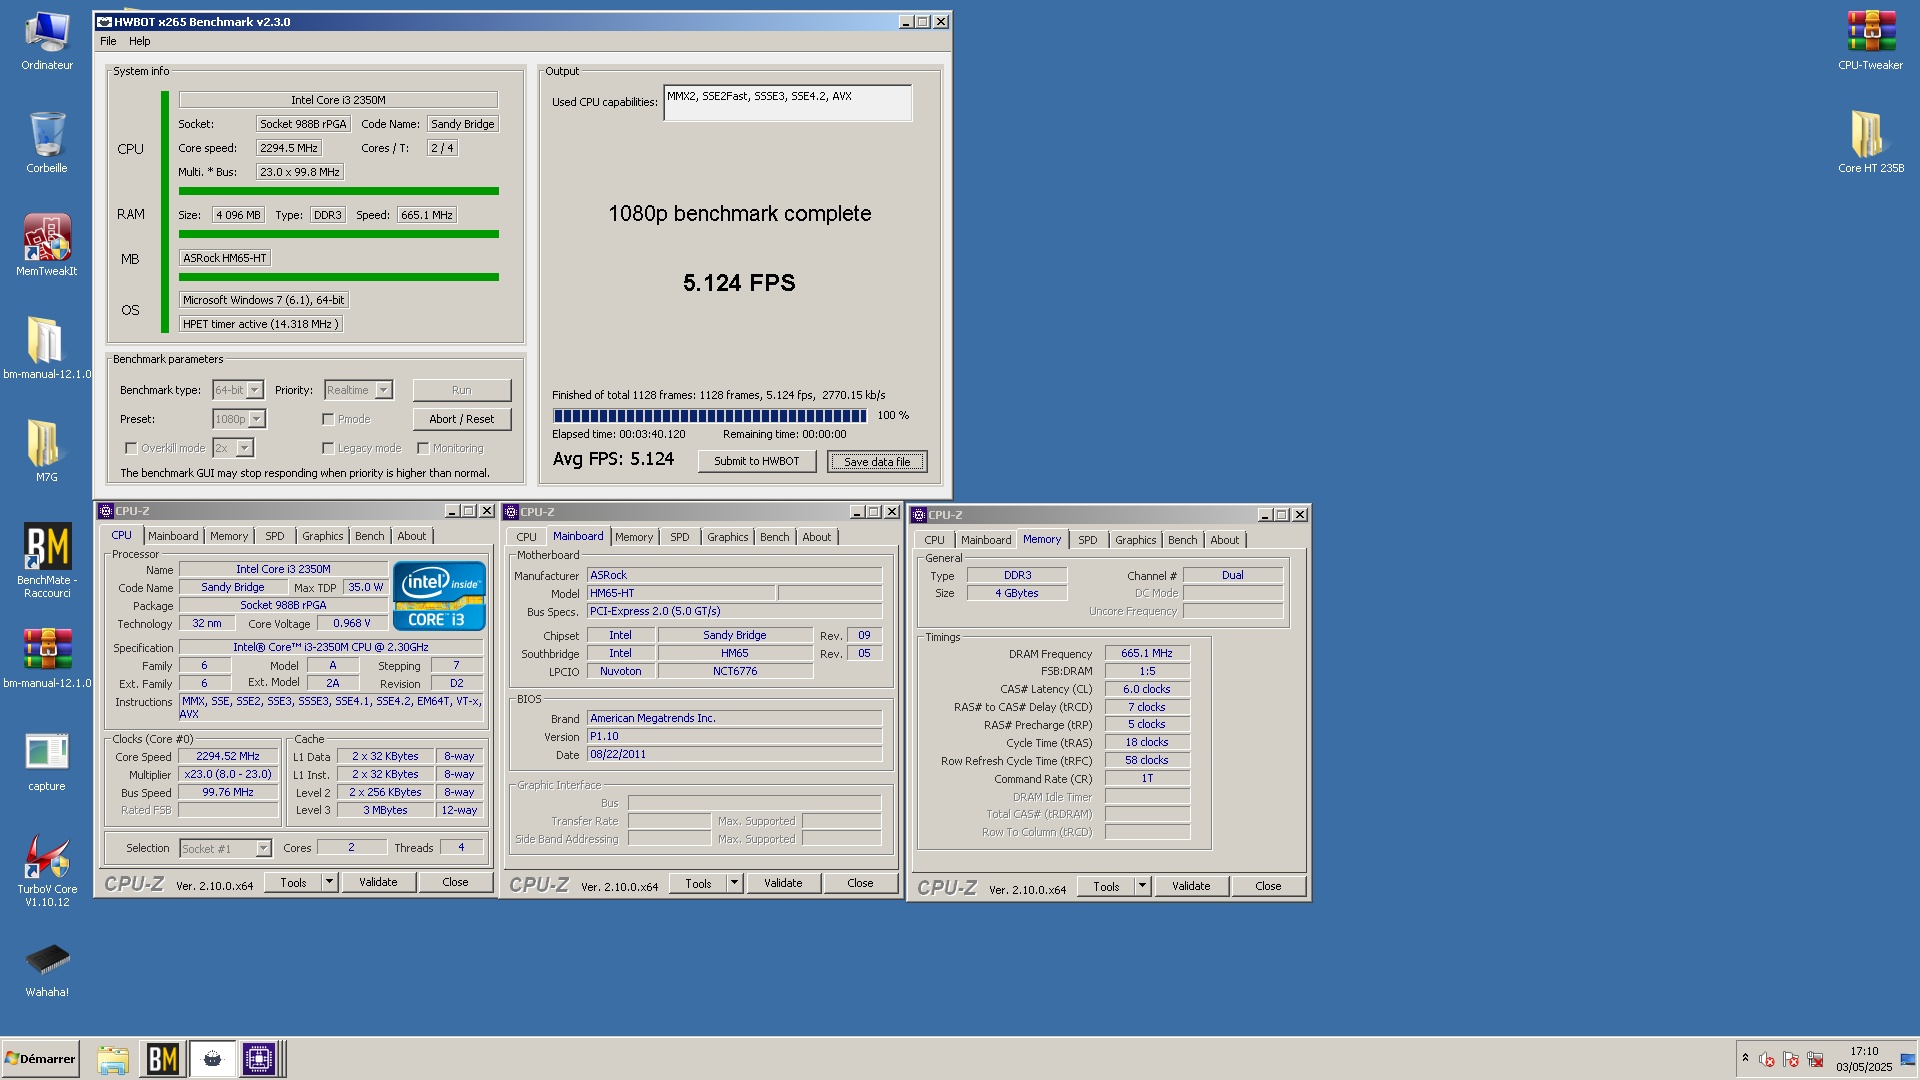1920x1080 pixels.
Task: Launch MemTweakIt desktop shortcut
Action: 47,246
